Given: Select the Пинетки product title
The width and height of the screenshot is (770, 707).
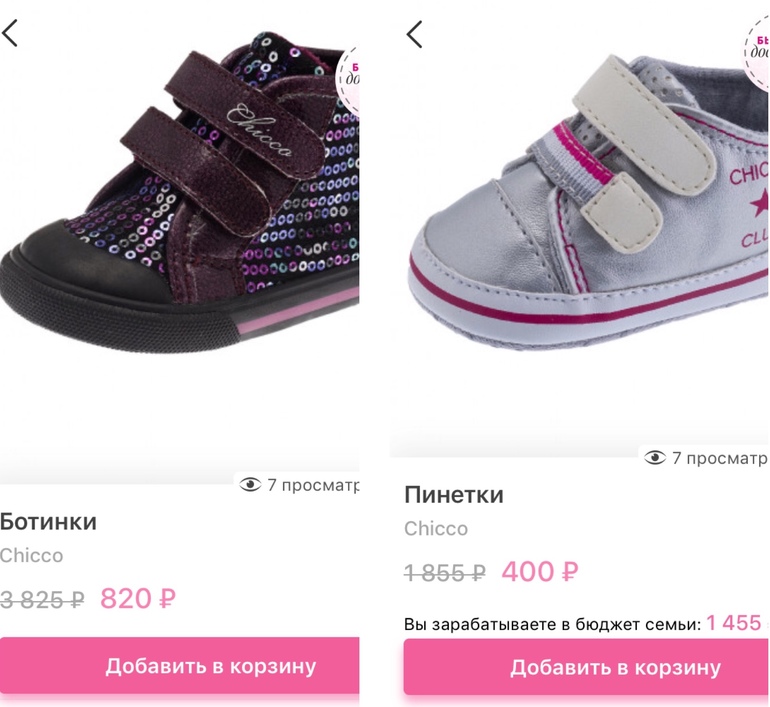Looking at the screenshot, I should (454, 495).
